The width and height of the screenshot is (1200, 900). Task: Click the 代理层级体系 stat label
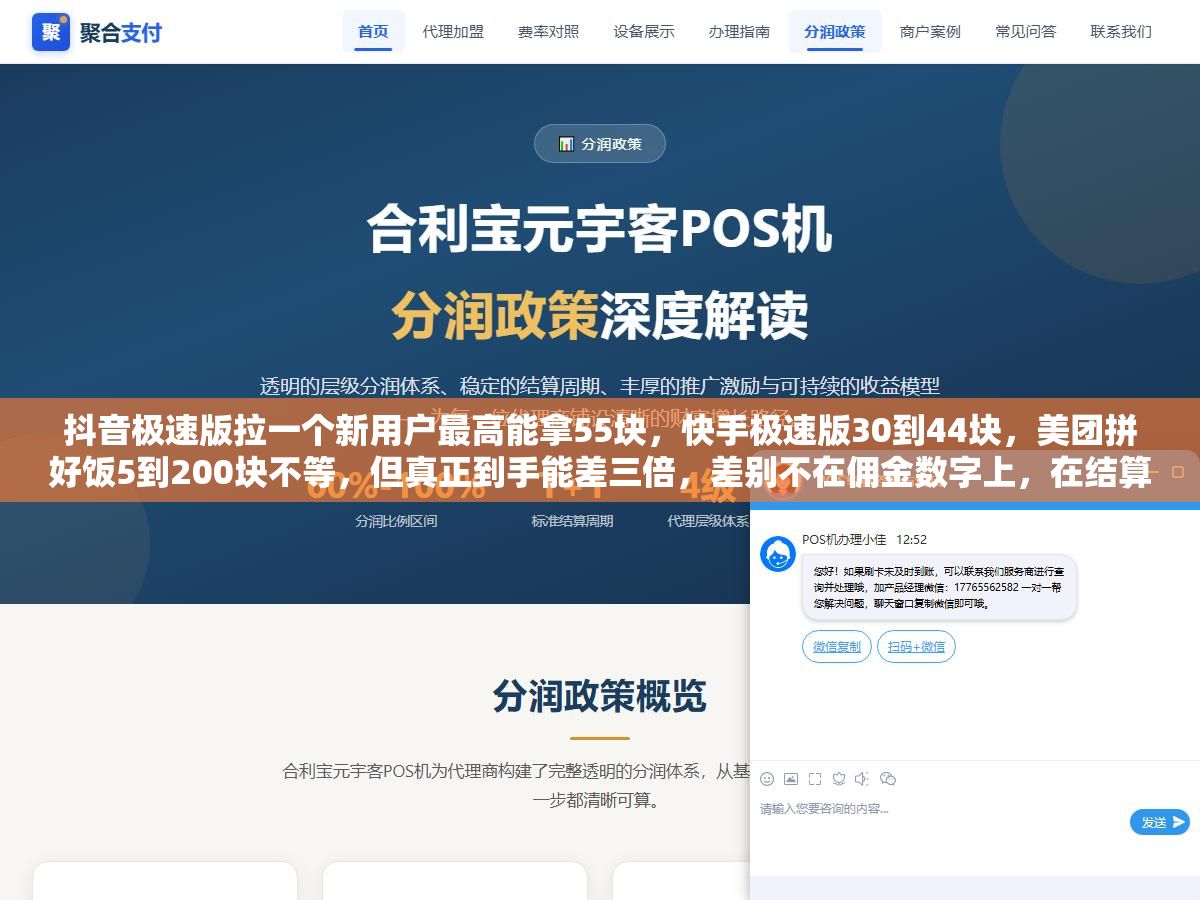(709, 521)
